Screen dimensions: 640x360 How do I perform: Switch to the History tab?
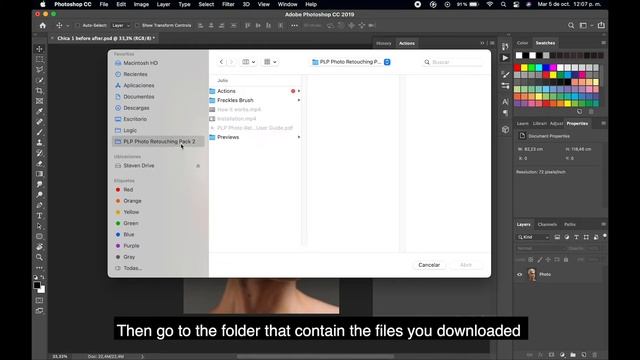384,43
